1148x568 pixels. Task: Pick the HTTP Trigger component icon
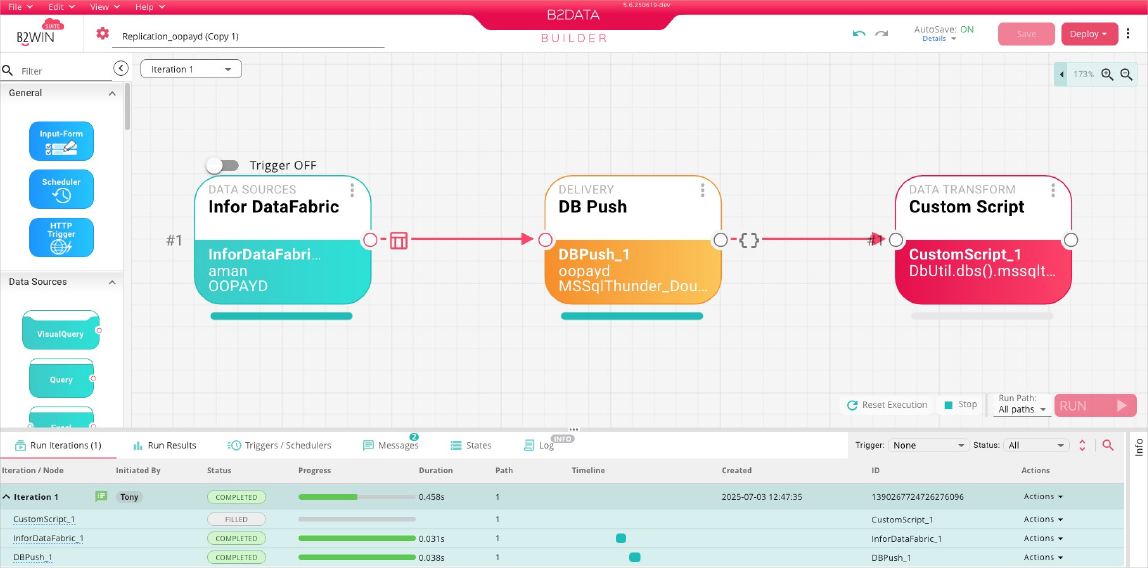(x=62, y=237)
